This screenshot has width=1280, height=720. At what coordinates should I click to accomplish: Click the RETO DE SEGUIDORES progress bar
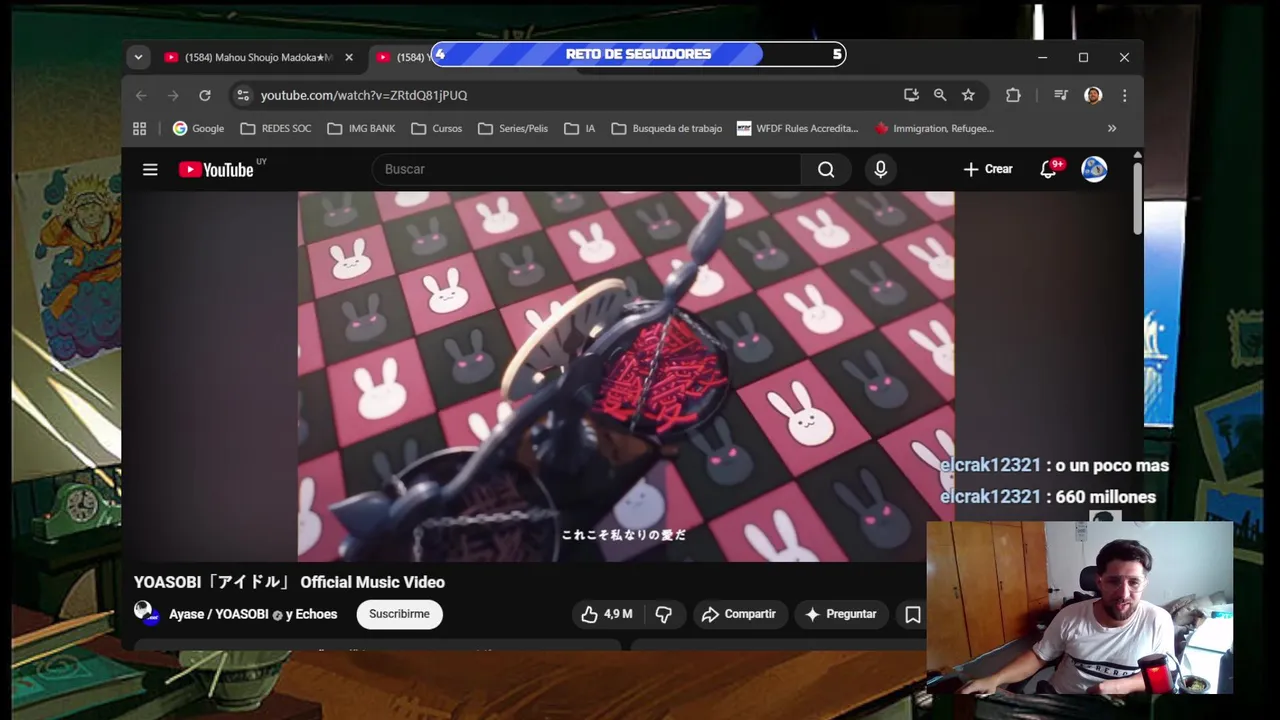click(638, 54)
